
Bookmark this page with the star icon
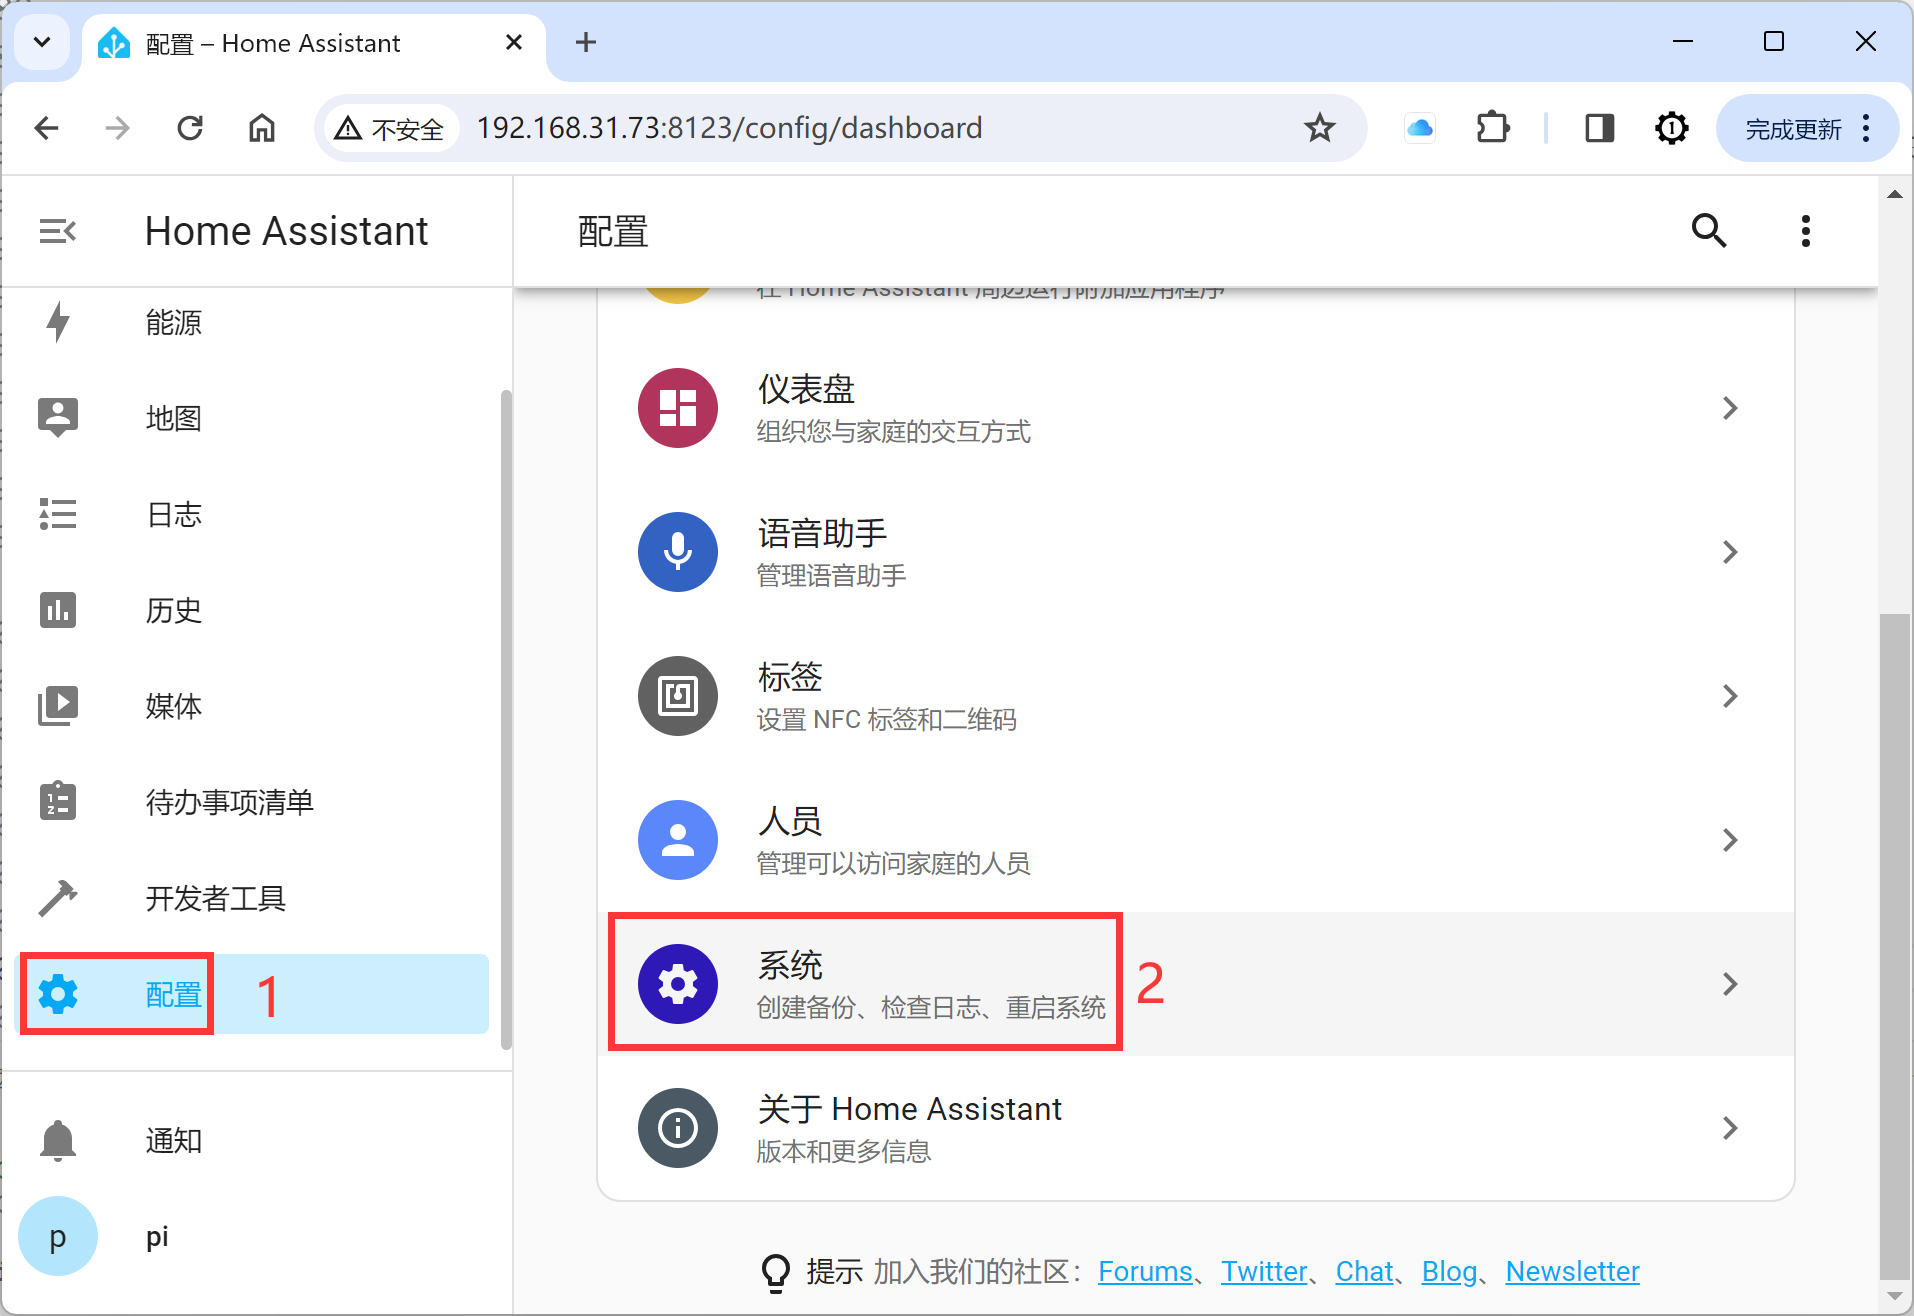click(1320, 128)
